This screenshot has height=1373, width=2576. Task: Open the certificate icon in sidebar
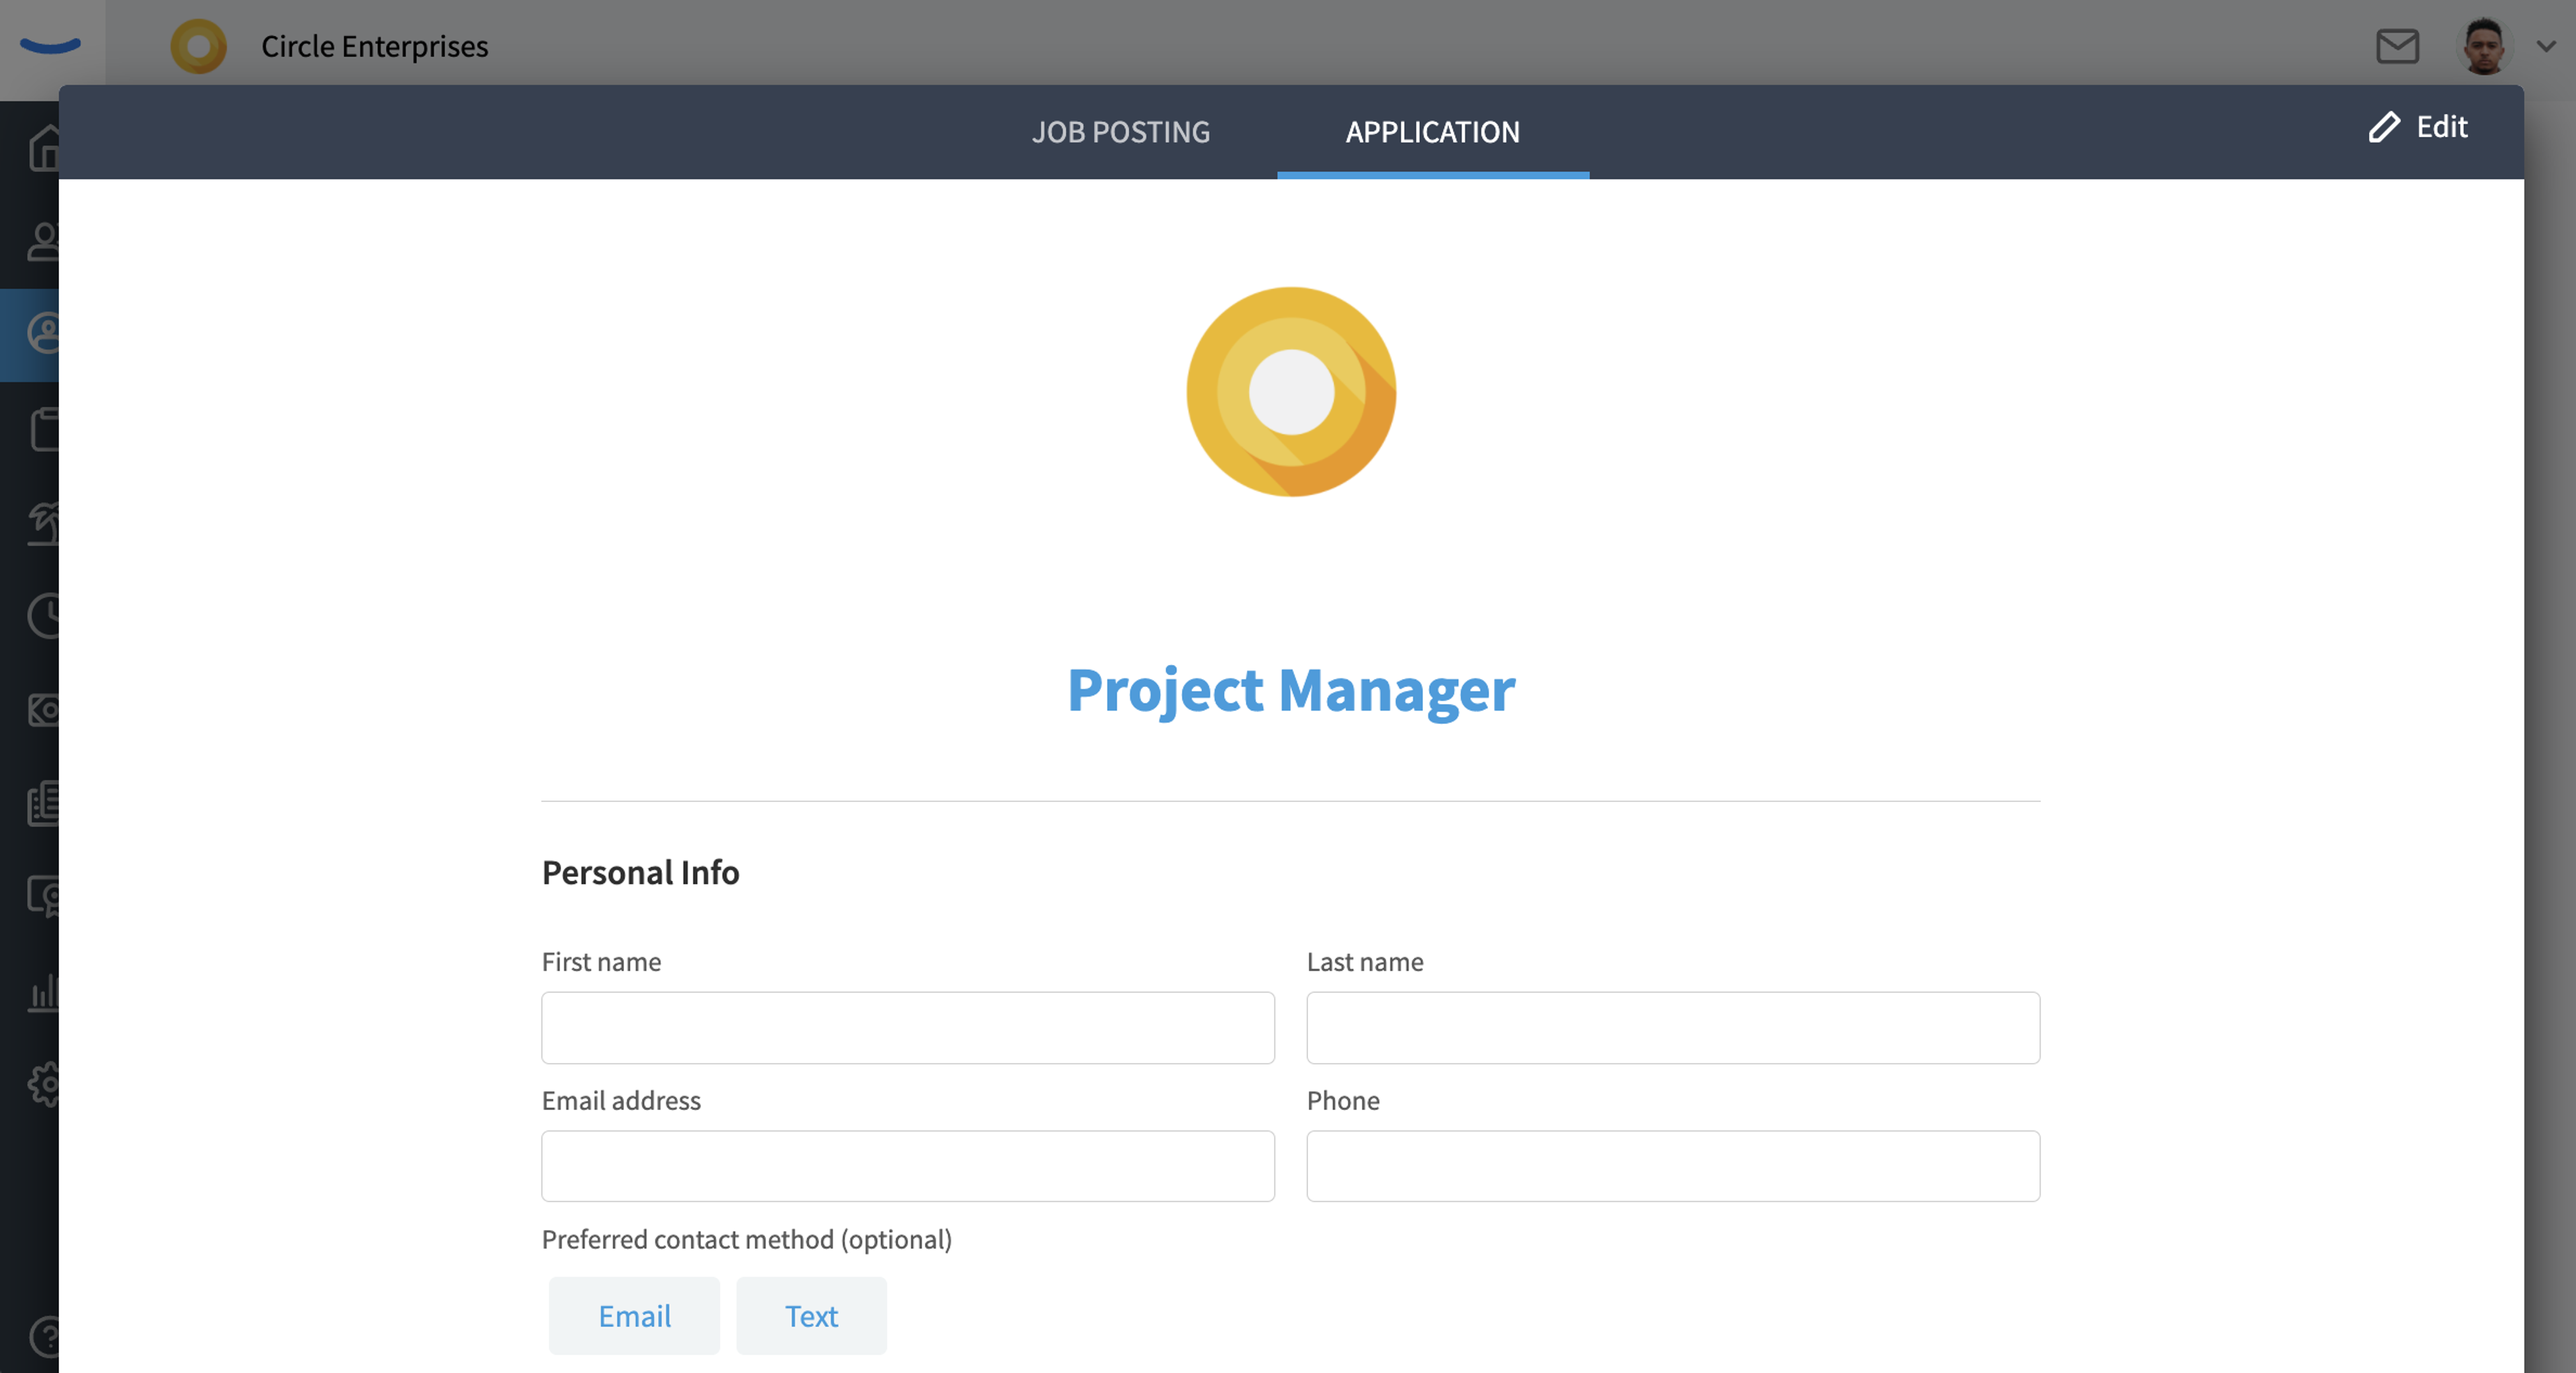point(44,897)
